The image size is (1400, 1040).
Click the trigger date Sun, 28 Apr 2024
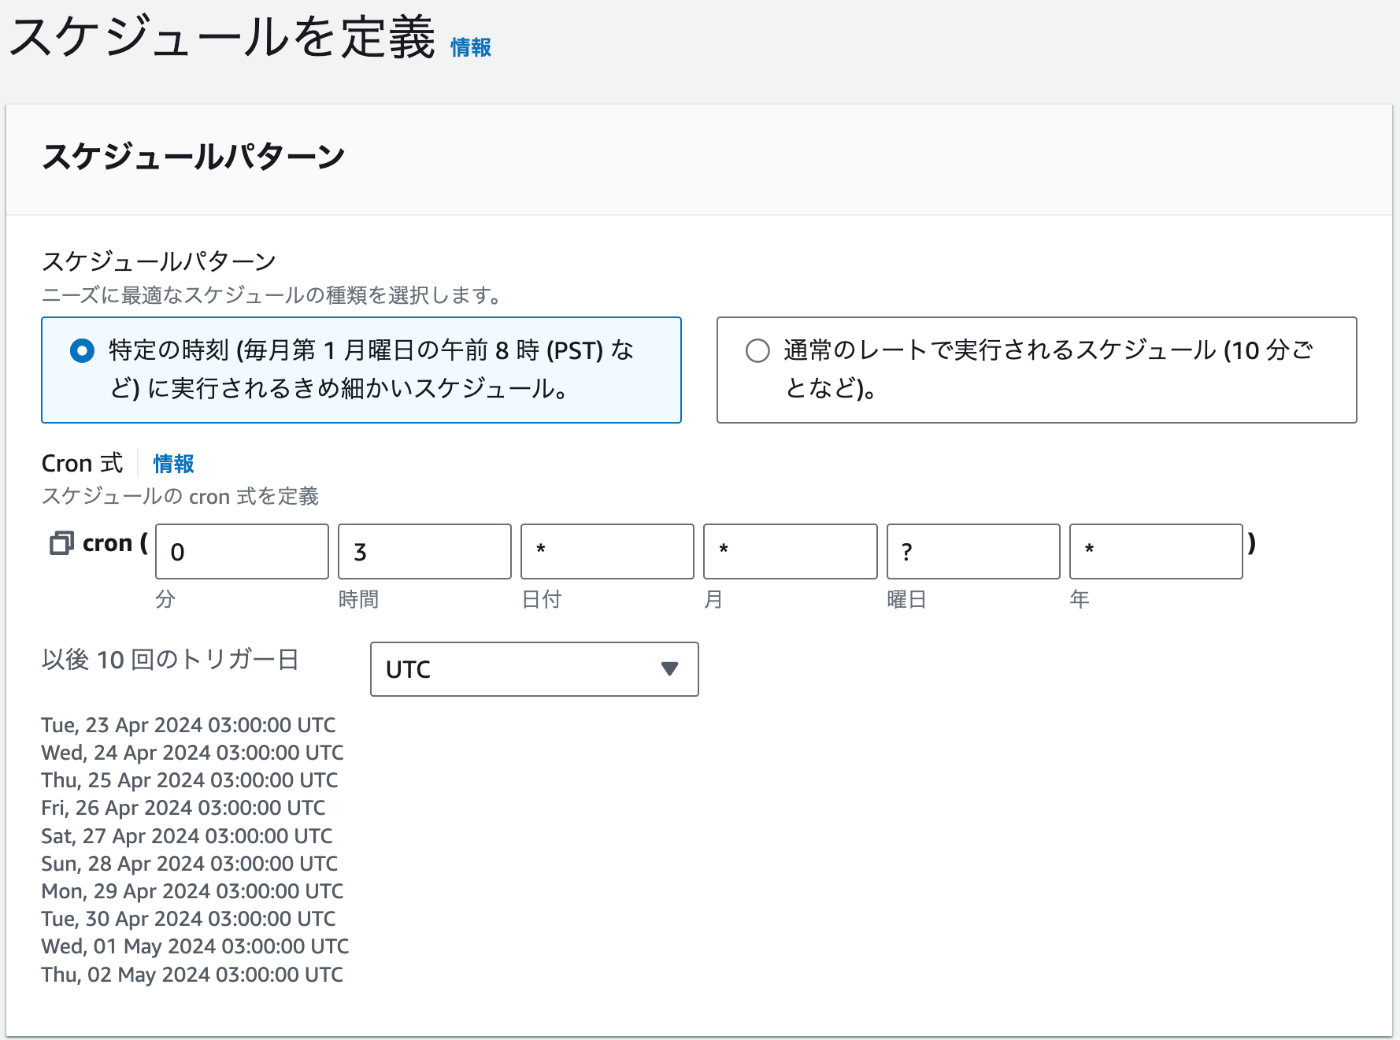pyautogui.click(x=189, y=864)
